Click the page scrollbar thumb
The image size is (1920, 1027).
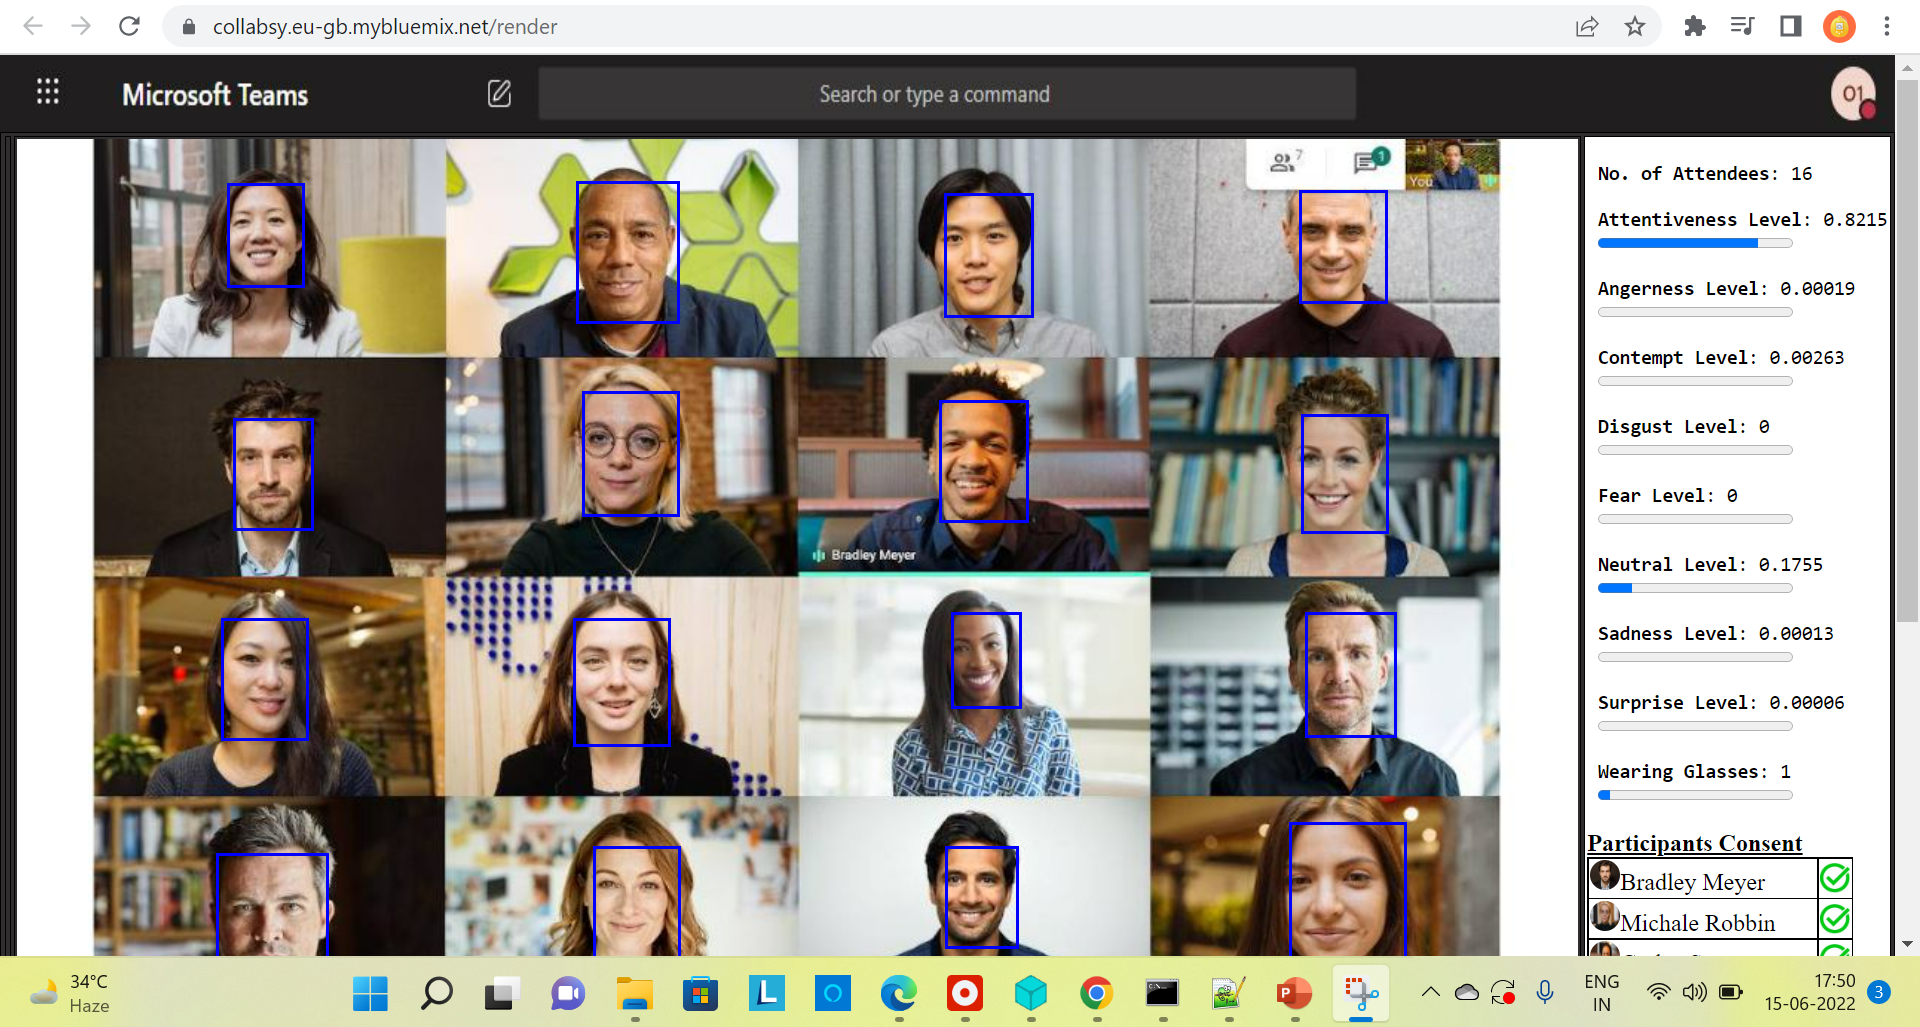tap(1907, 350)
